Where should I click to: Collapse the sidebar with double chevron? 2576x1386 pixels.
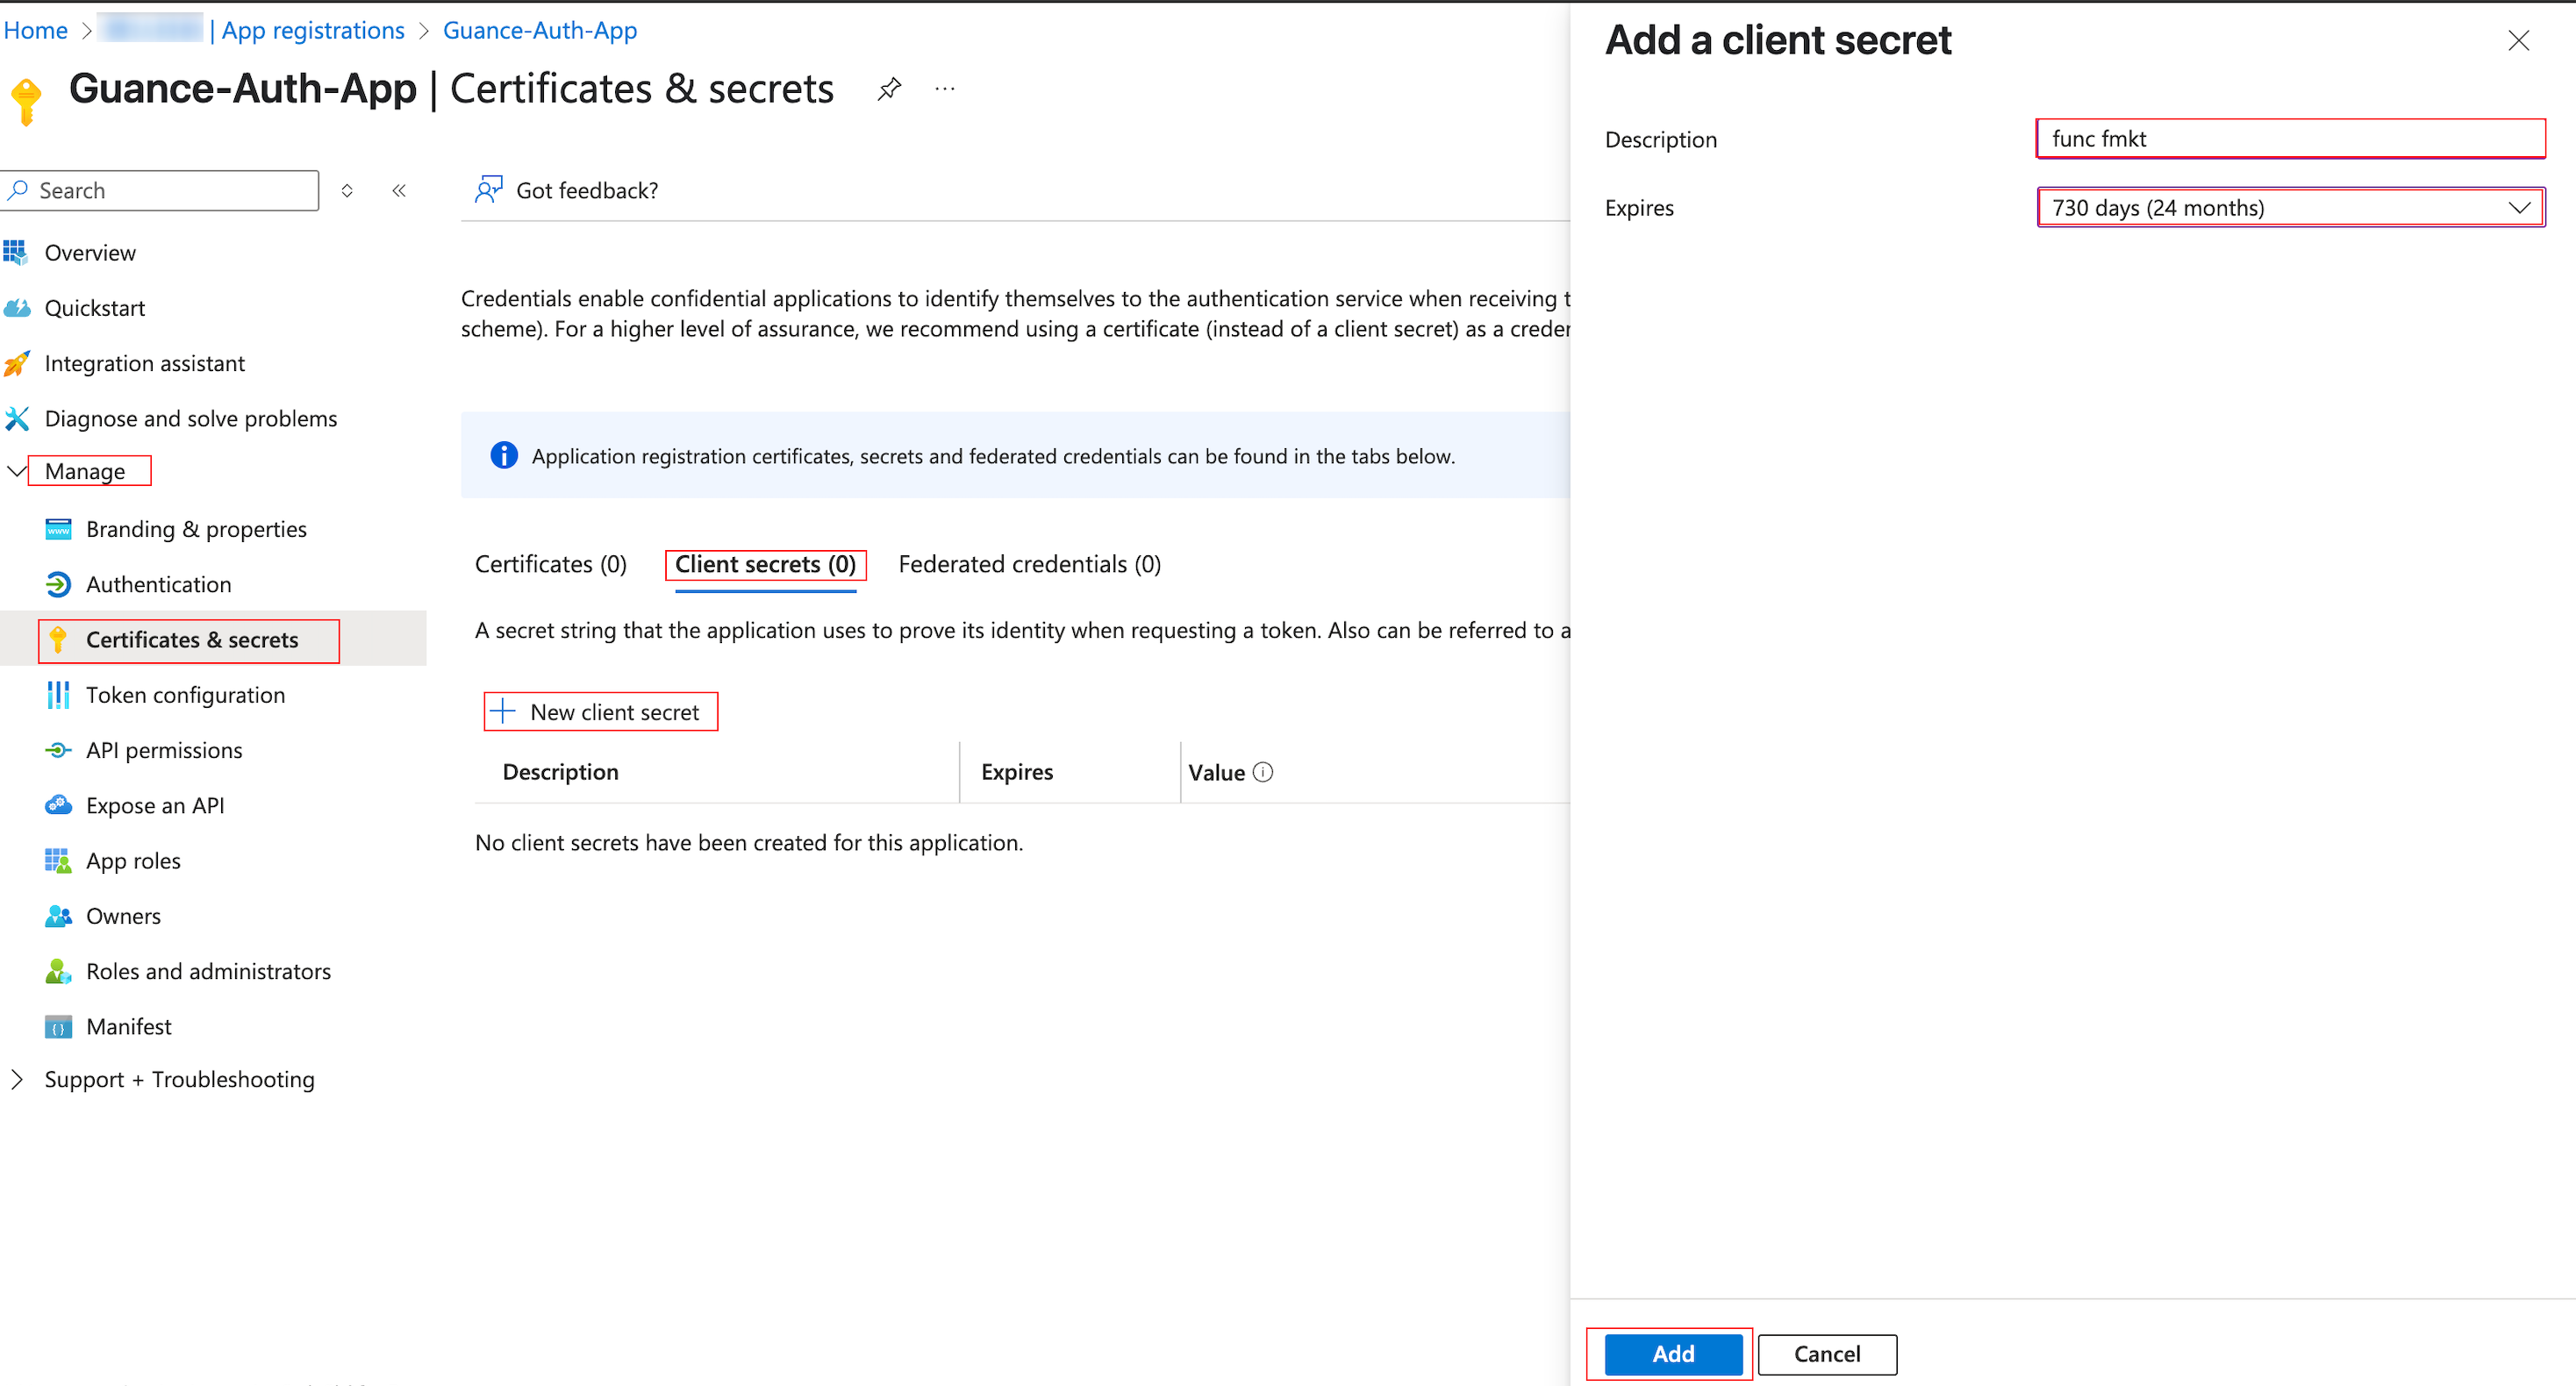click(x=399, y=190)
